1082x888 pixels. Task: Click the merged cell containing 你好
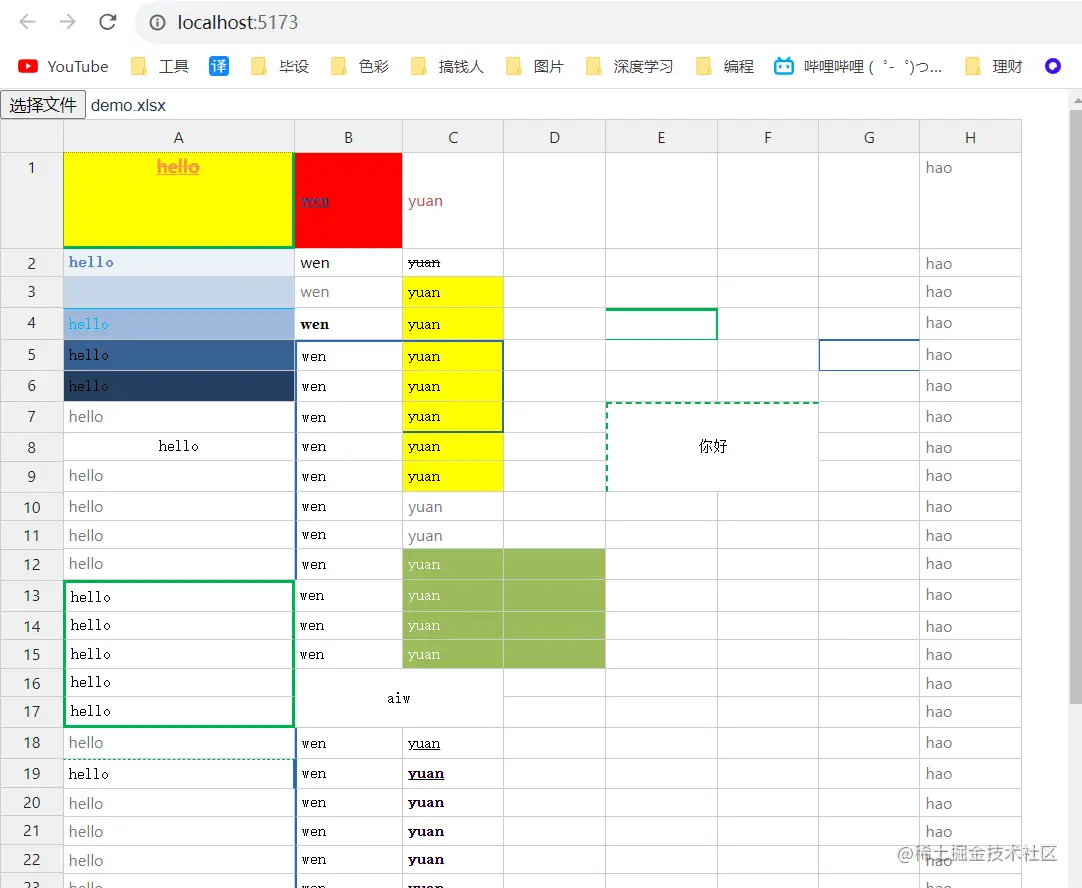coord(712,446)
